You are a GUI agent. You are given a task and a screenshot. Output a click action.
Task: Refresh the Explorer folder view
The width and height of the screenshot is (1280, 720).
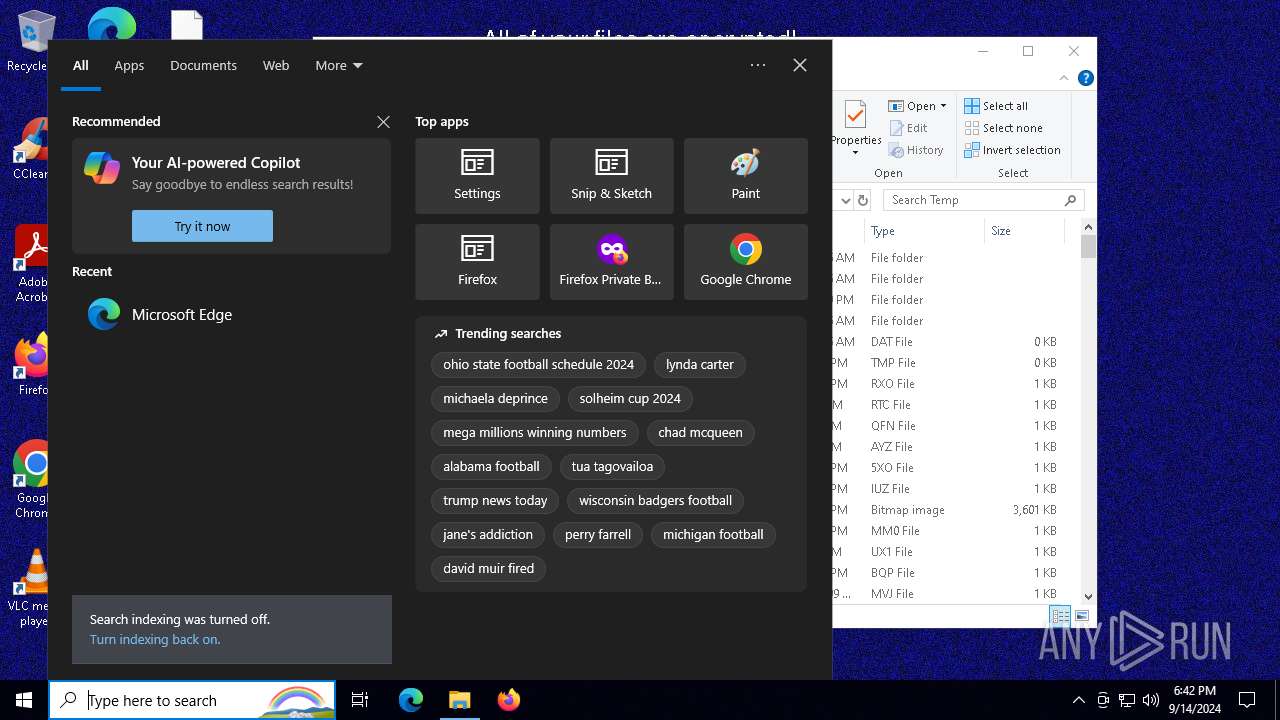[863, 200]
